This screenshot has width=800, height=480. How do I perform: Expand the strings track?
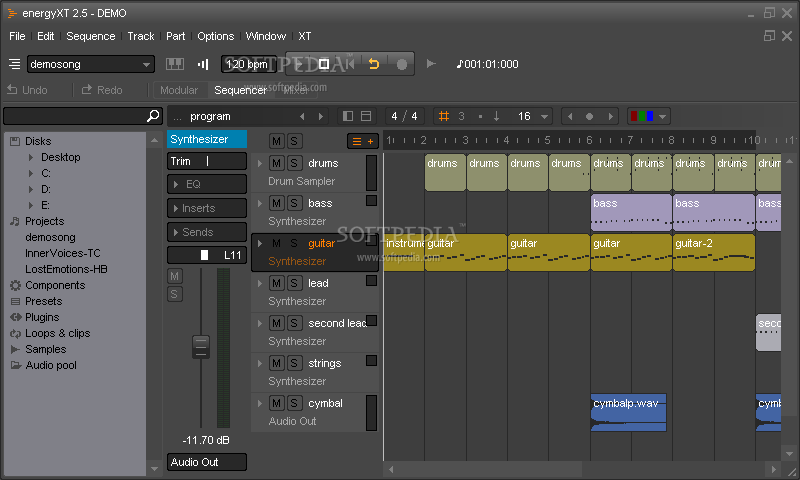260,363
